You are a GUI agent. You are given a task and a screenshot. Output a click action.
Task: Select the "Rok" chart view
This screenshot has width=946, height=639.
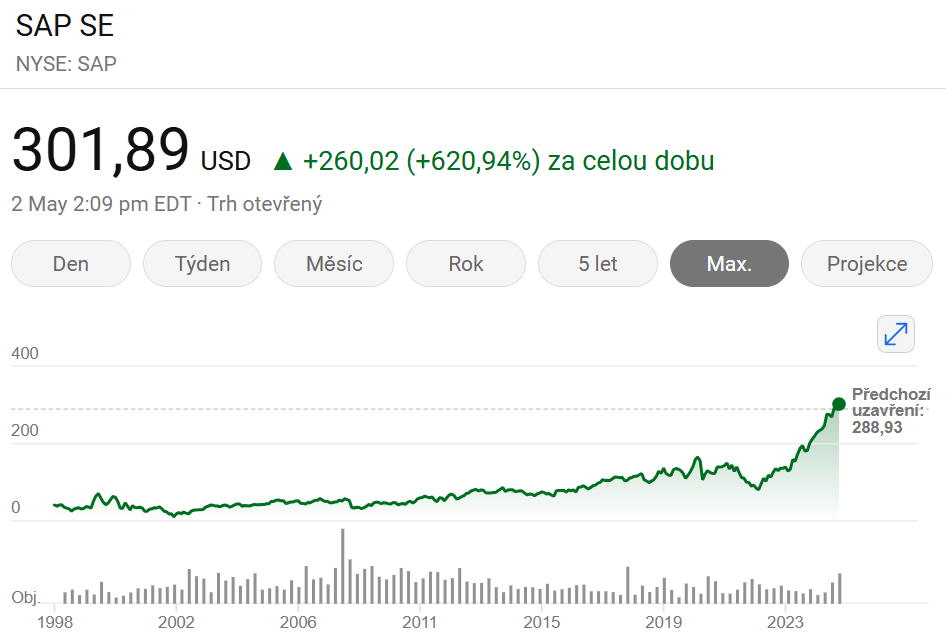tap(465, 263)
